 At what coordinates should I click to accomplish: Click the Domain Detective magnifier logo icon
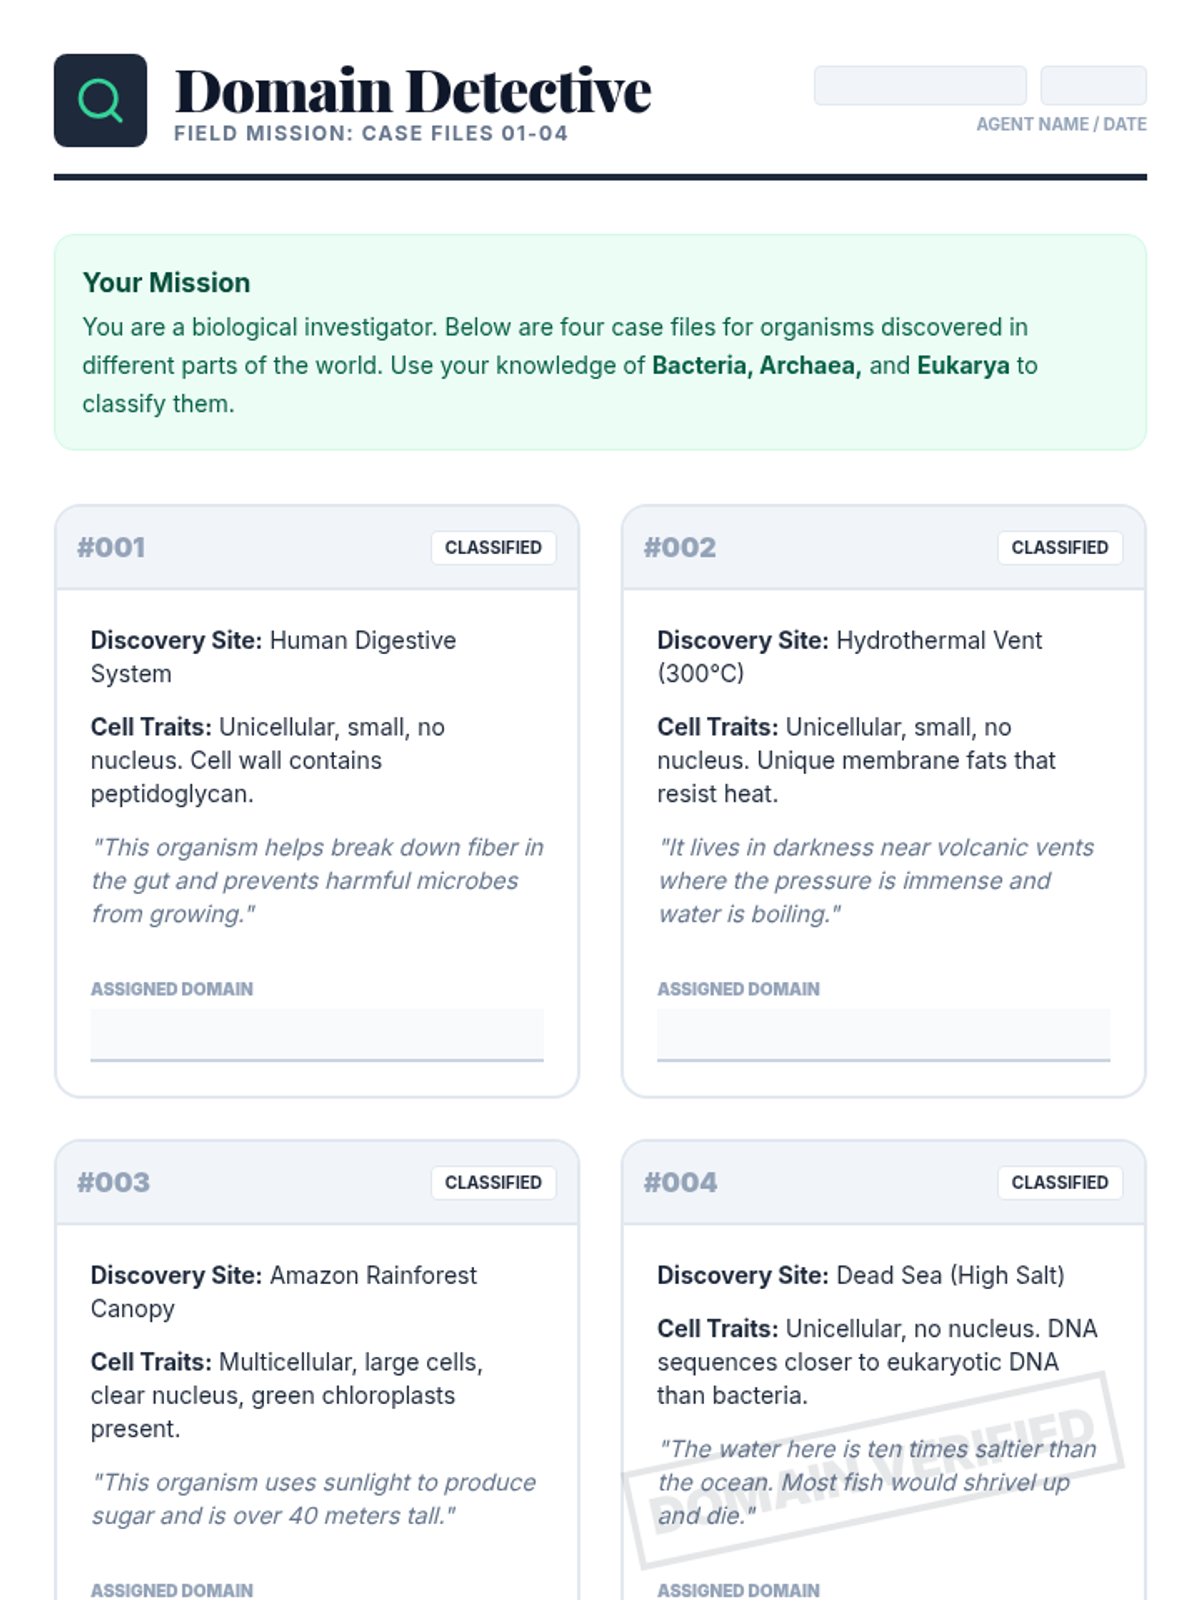(100, 100)
